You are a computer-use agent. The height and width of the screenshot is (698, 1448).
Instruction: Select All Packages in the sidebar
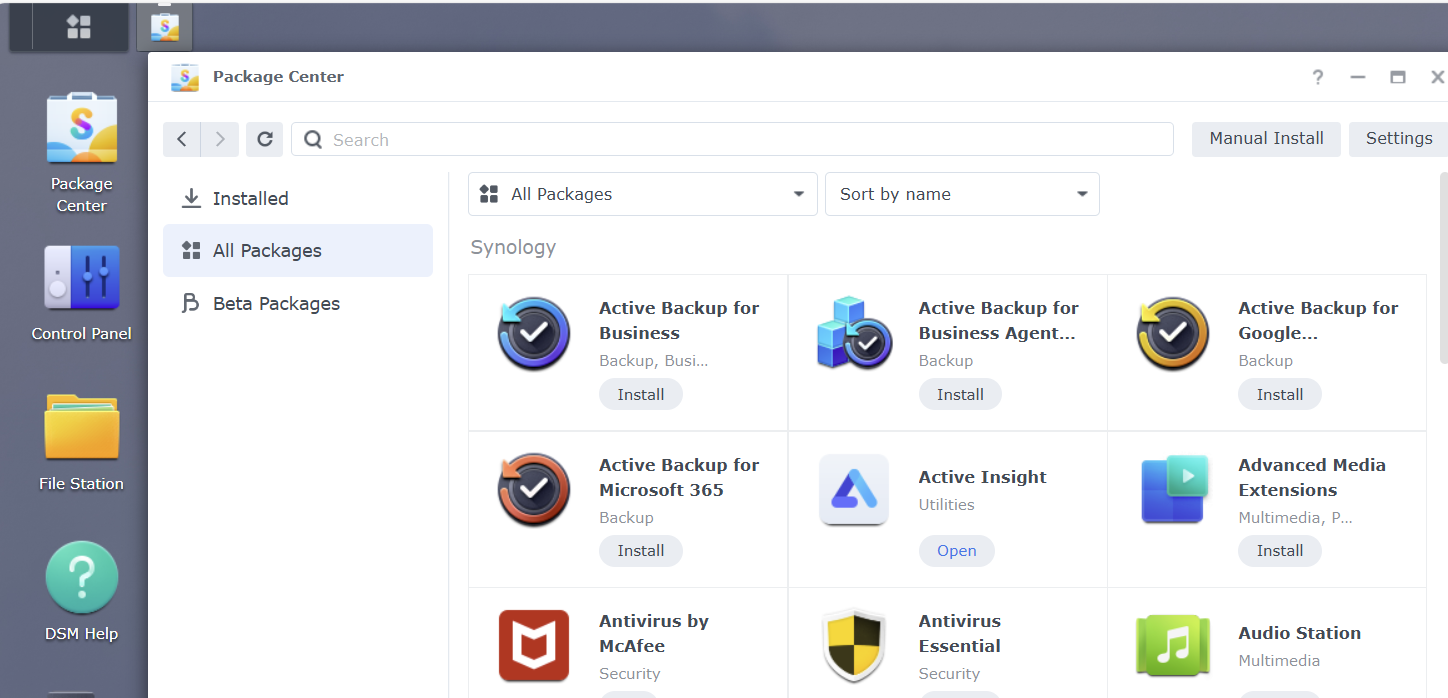pos(298,251)
